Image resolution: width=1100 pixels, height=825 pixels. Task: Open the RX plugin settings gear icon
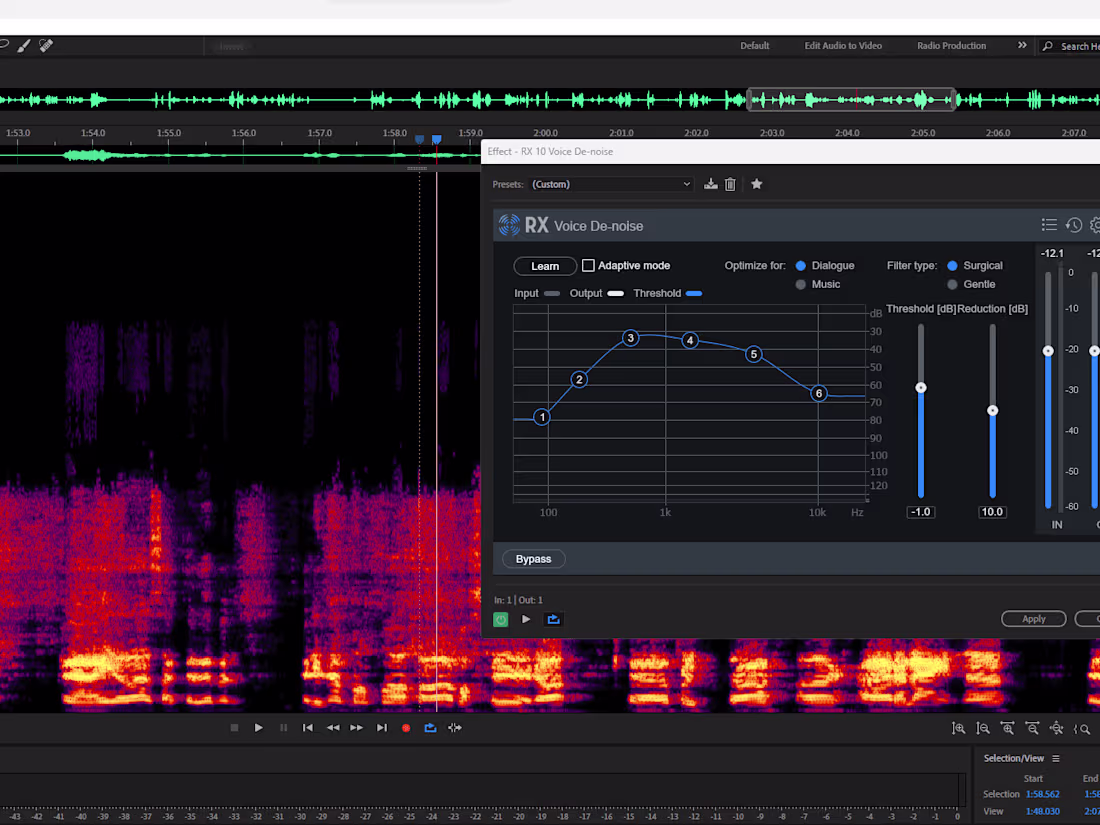coord(1095,225)
